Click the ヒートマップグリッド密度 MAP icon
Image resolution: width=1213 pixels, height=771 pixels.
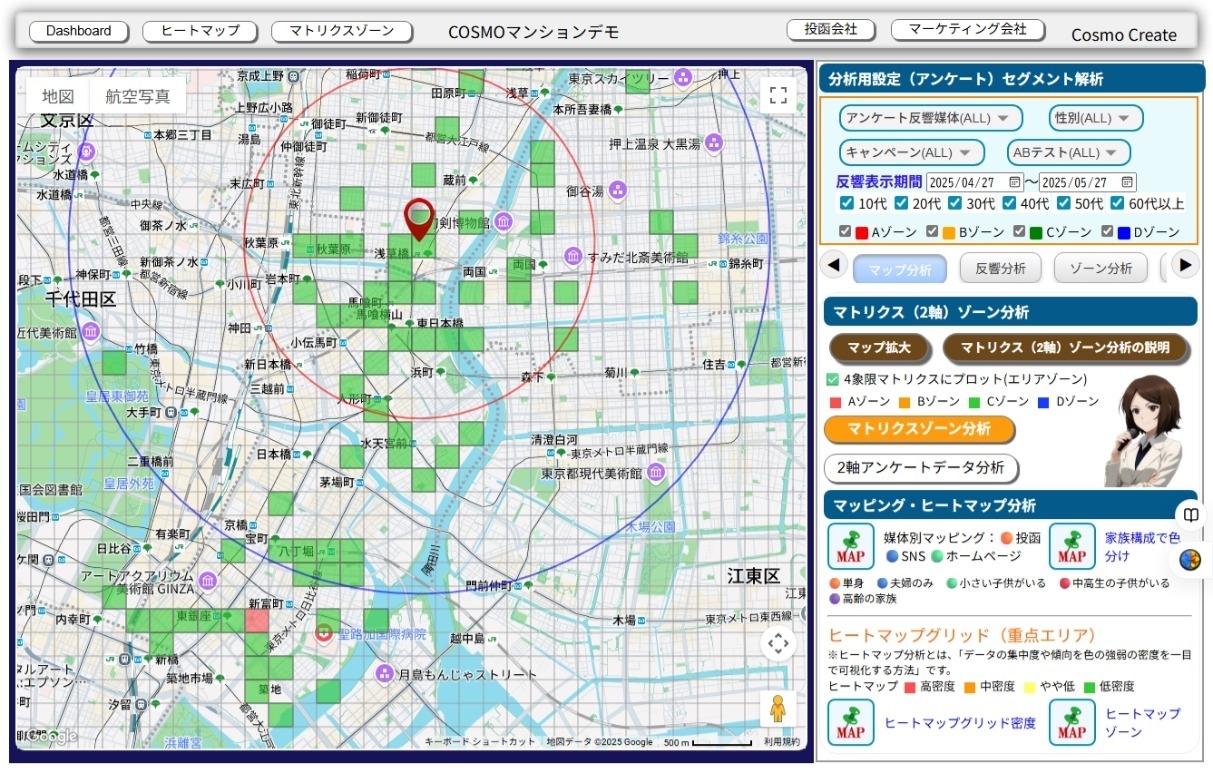tap(851, 722)
